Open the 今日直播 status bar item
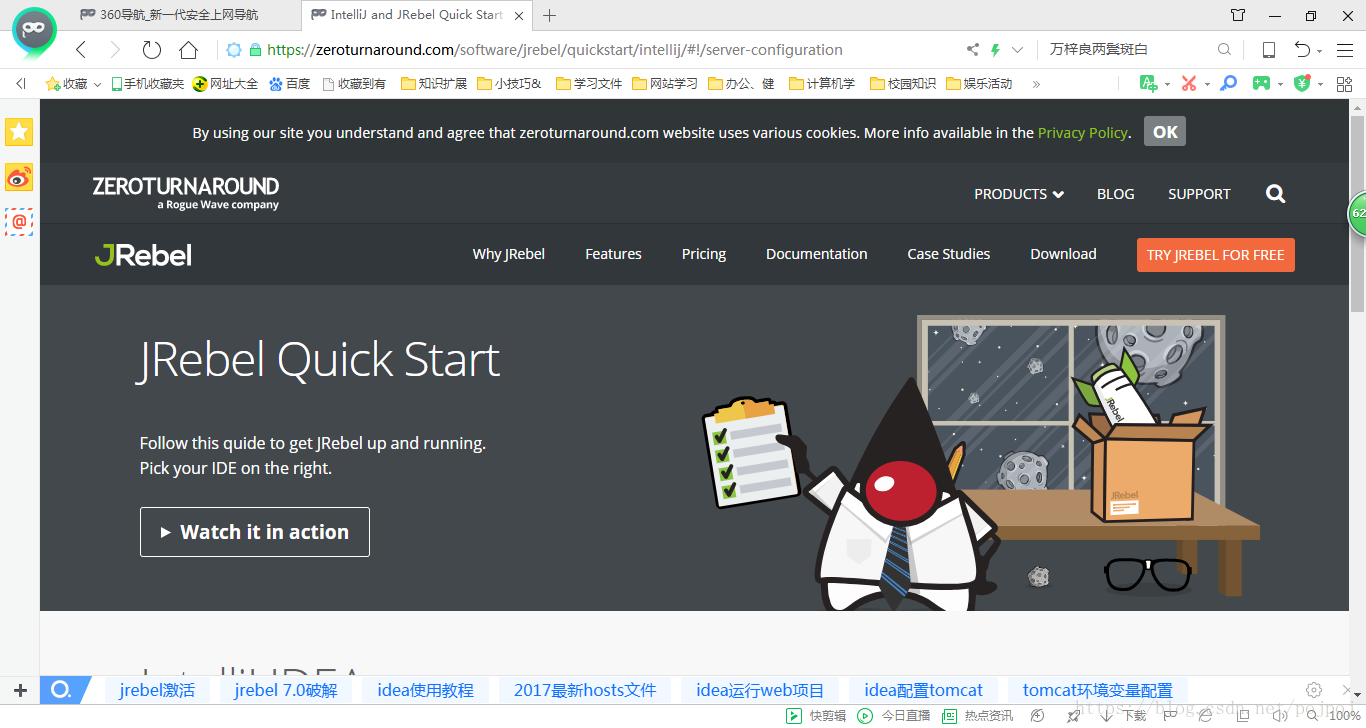1366x728 pixels. 894,716
